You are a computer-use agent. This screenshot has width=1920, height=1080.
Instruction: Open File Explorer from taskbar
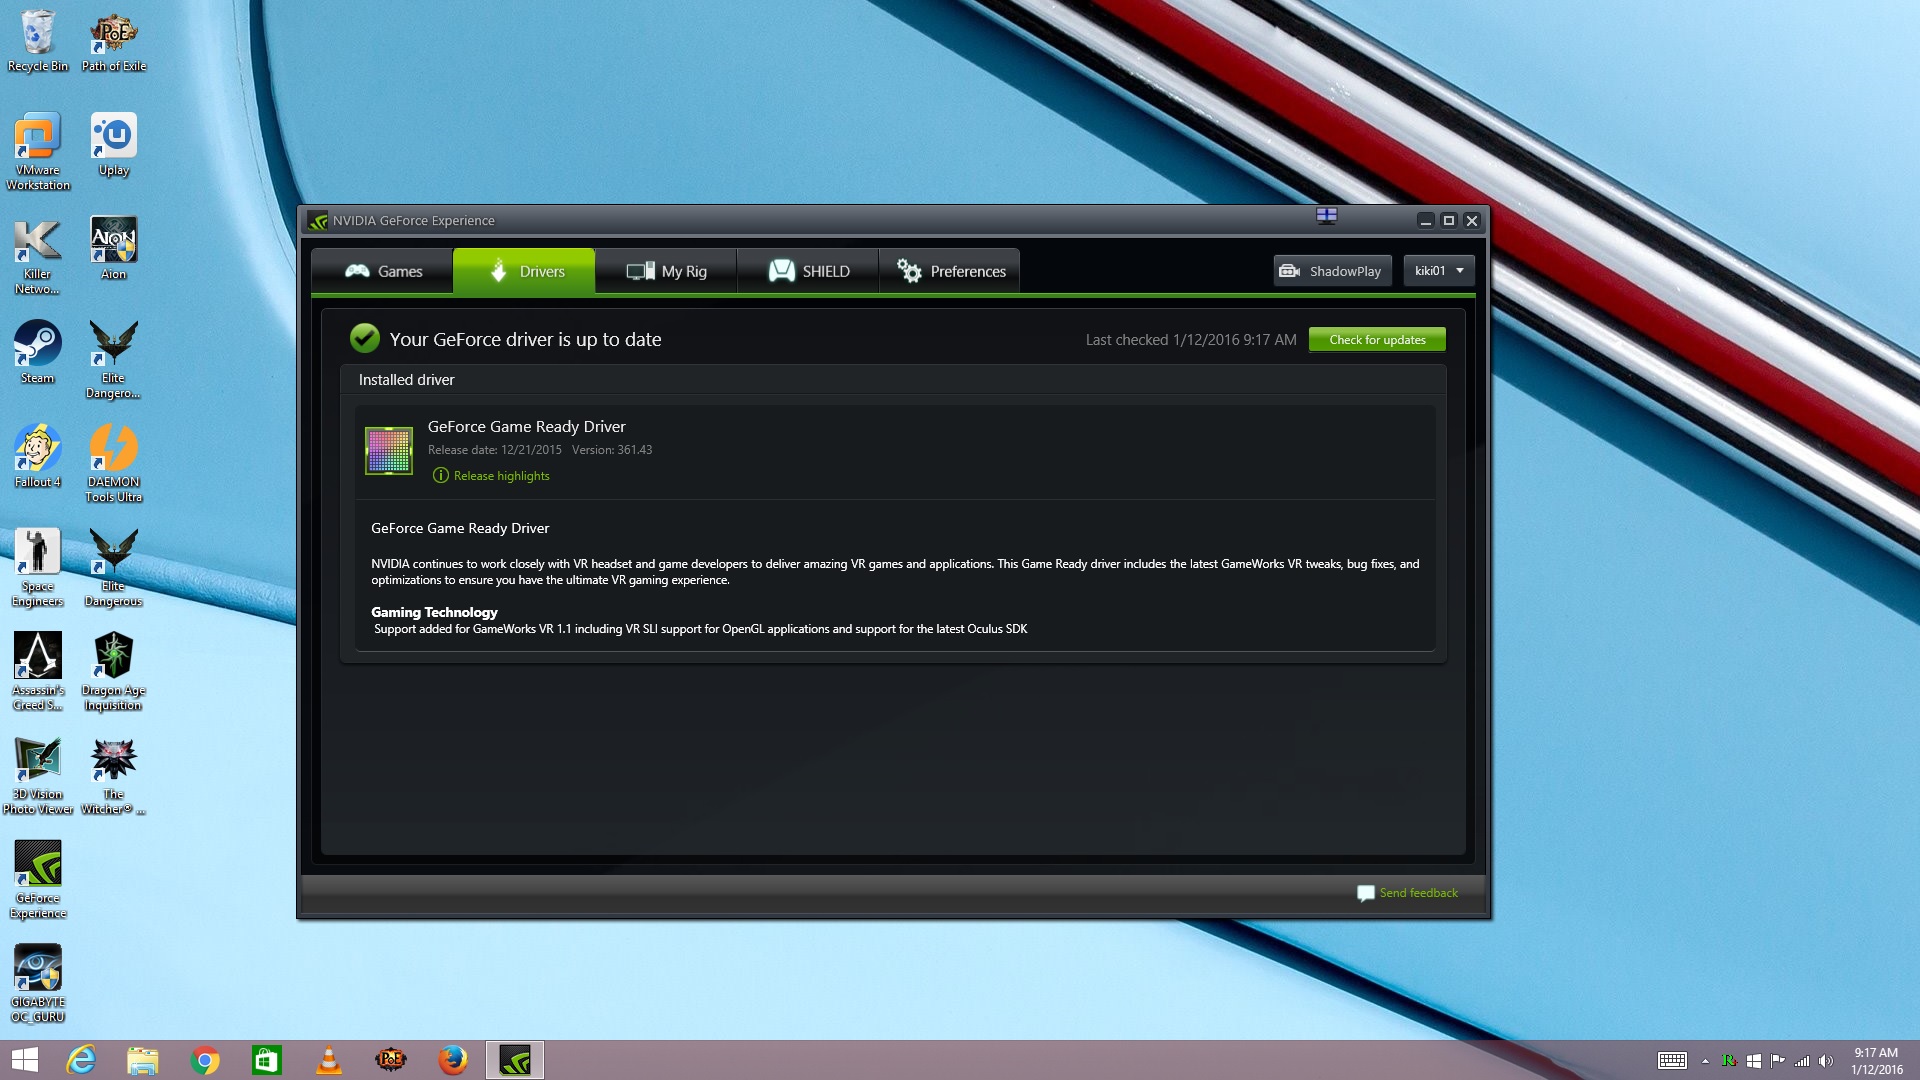pyautogui.click(x=143, y=1060)
